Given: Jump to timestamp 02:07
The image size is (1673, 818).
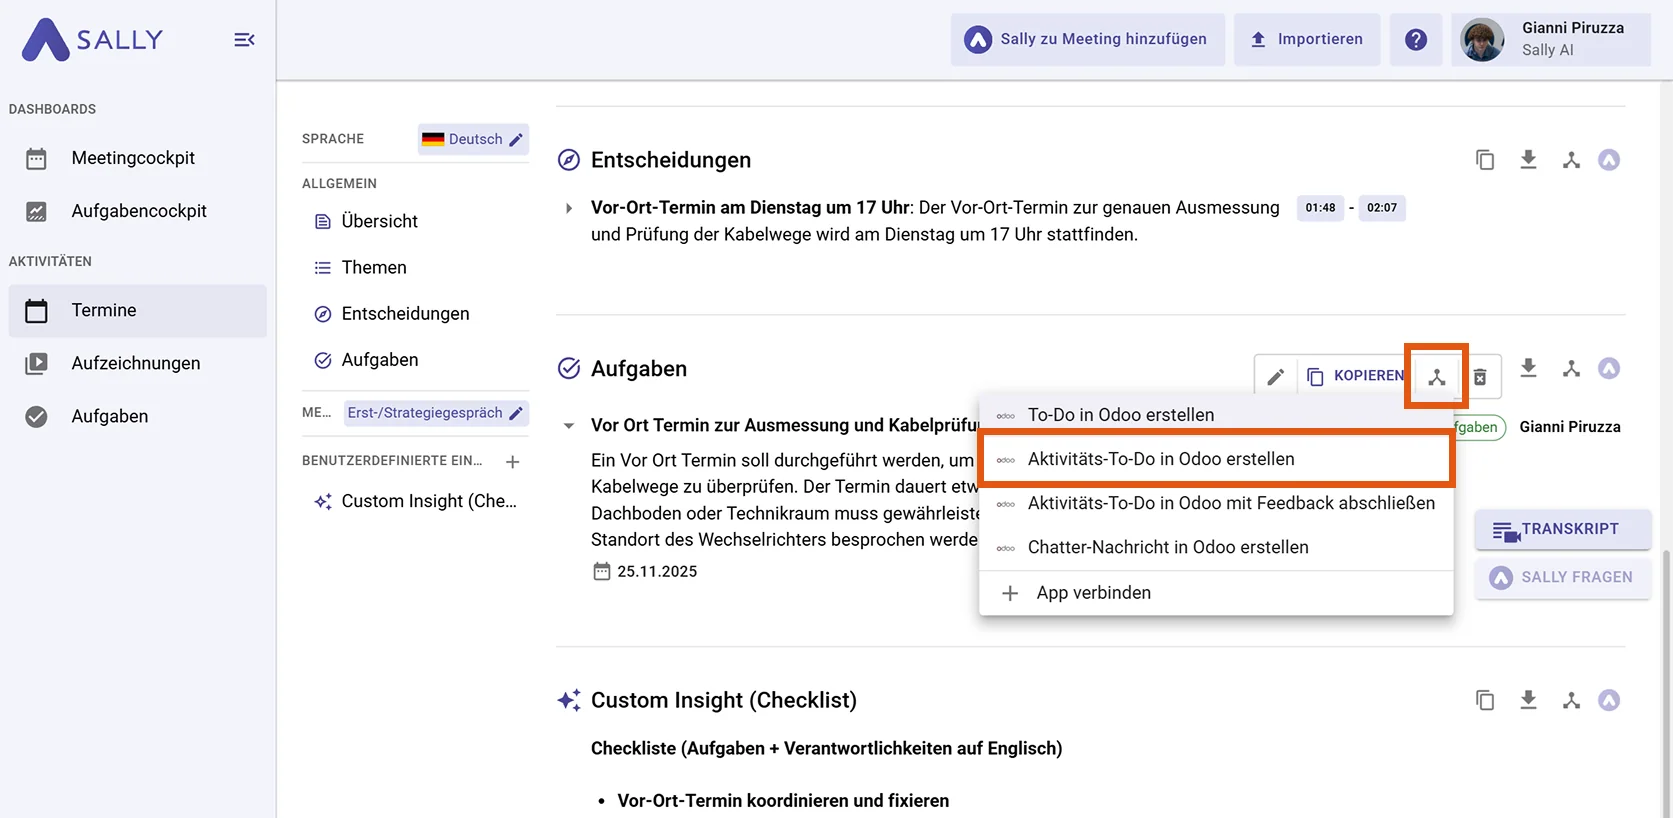Looking at the screenshot, I should [x=1382, y=208].
